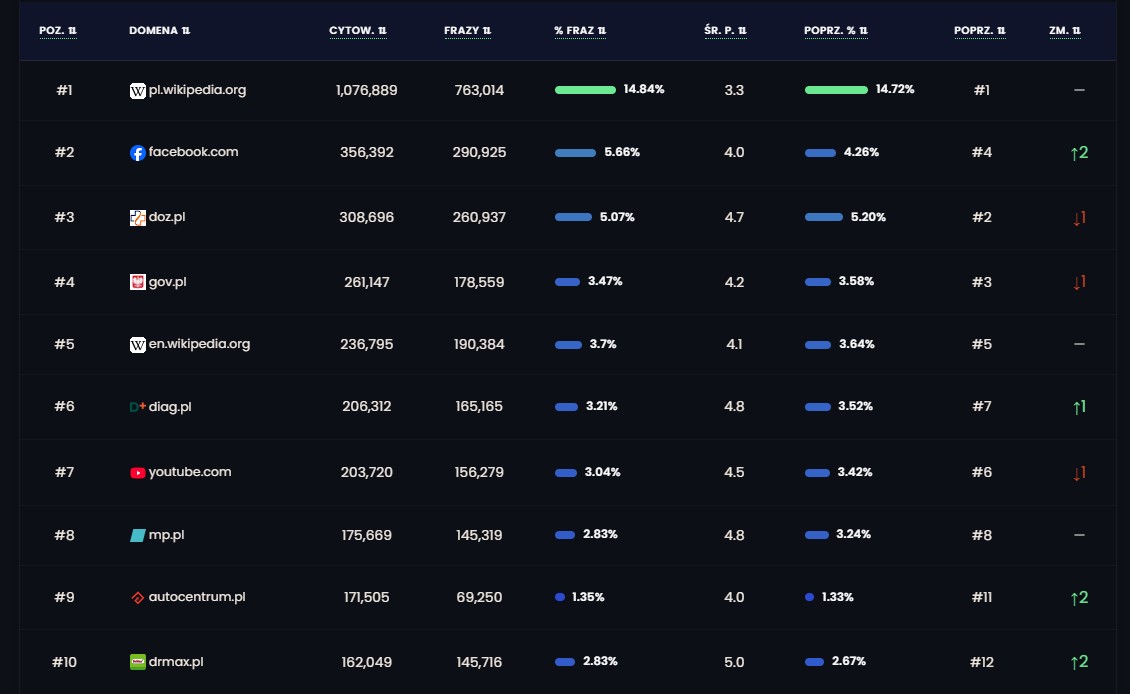
Task: Click the diag.pl logo icon
Action: pos(138,407)
